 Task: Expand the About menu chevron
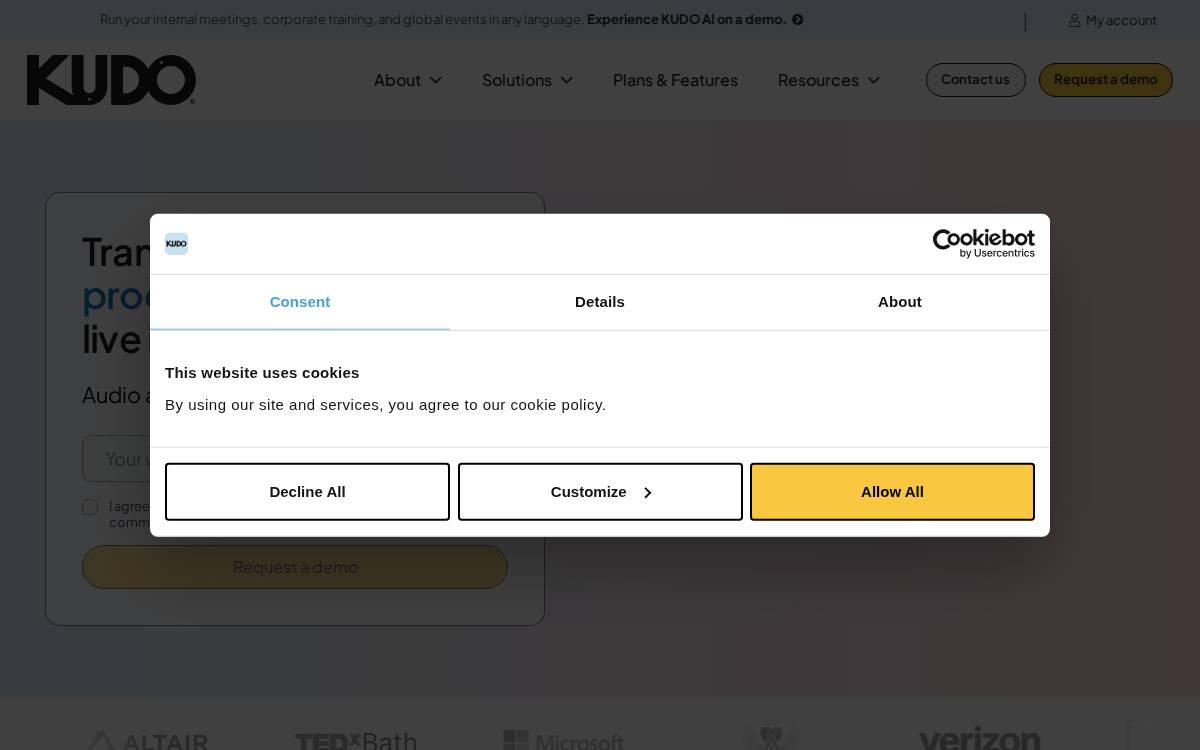click(x=436, y=80)
